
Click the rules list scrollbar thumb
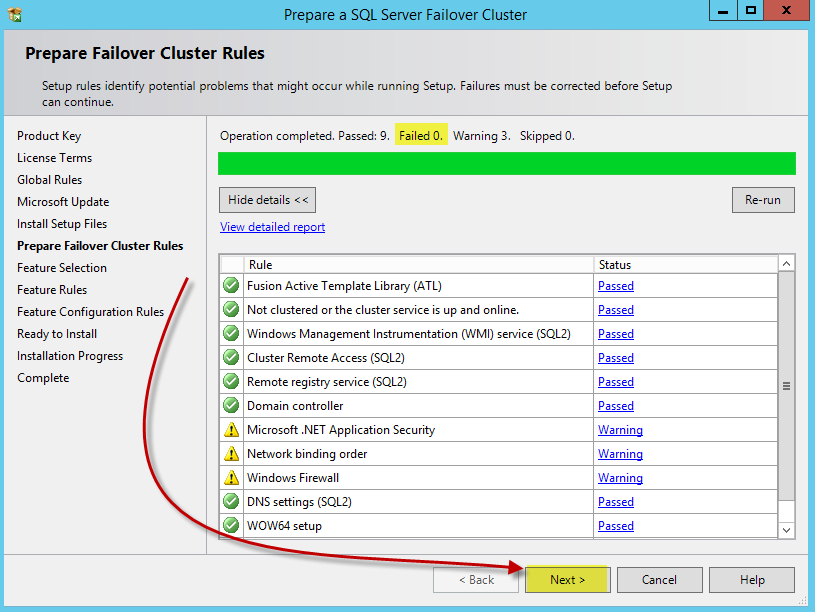[786, 386]
